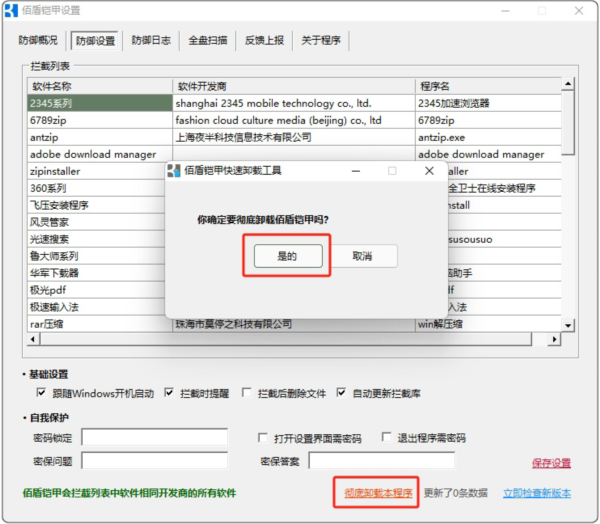Image resolution: width=600 pixels, height=524 pixels.
Task: Click the 保存设置 link
Action: [x=551, y=463]
